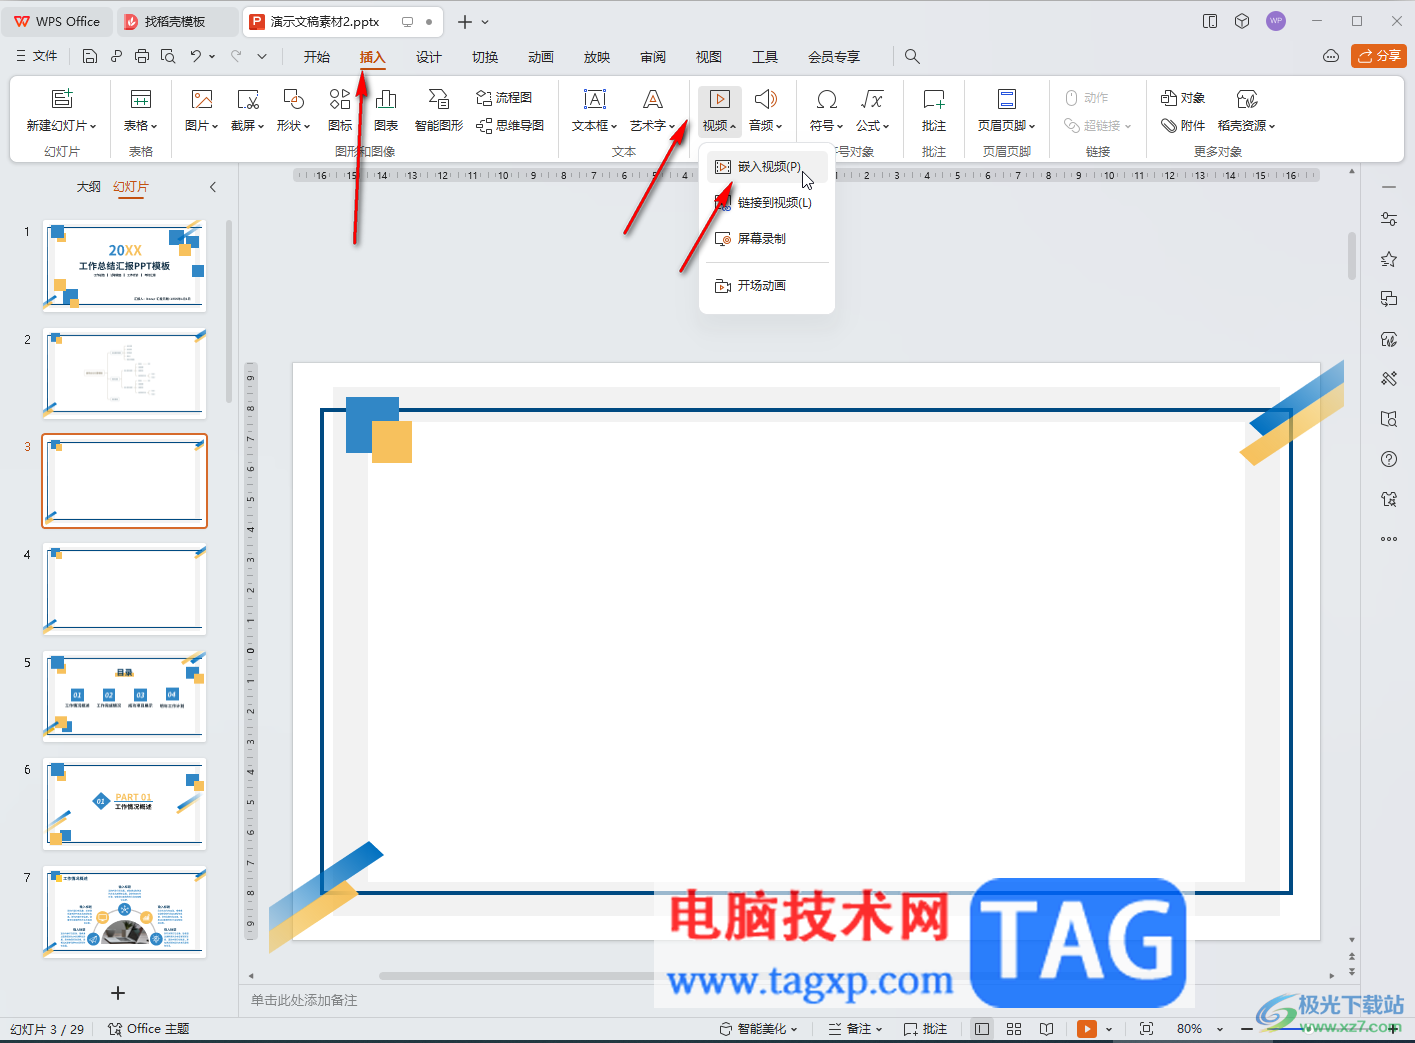Click the three dots more icon in sidebar

click(x=1389, y=539)
